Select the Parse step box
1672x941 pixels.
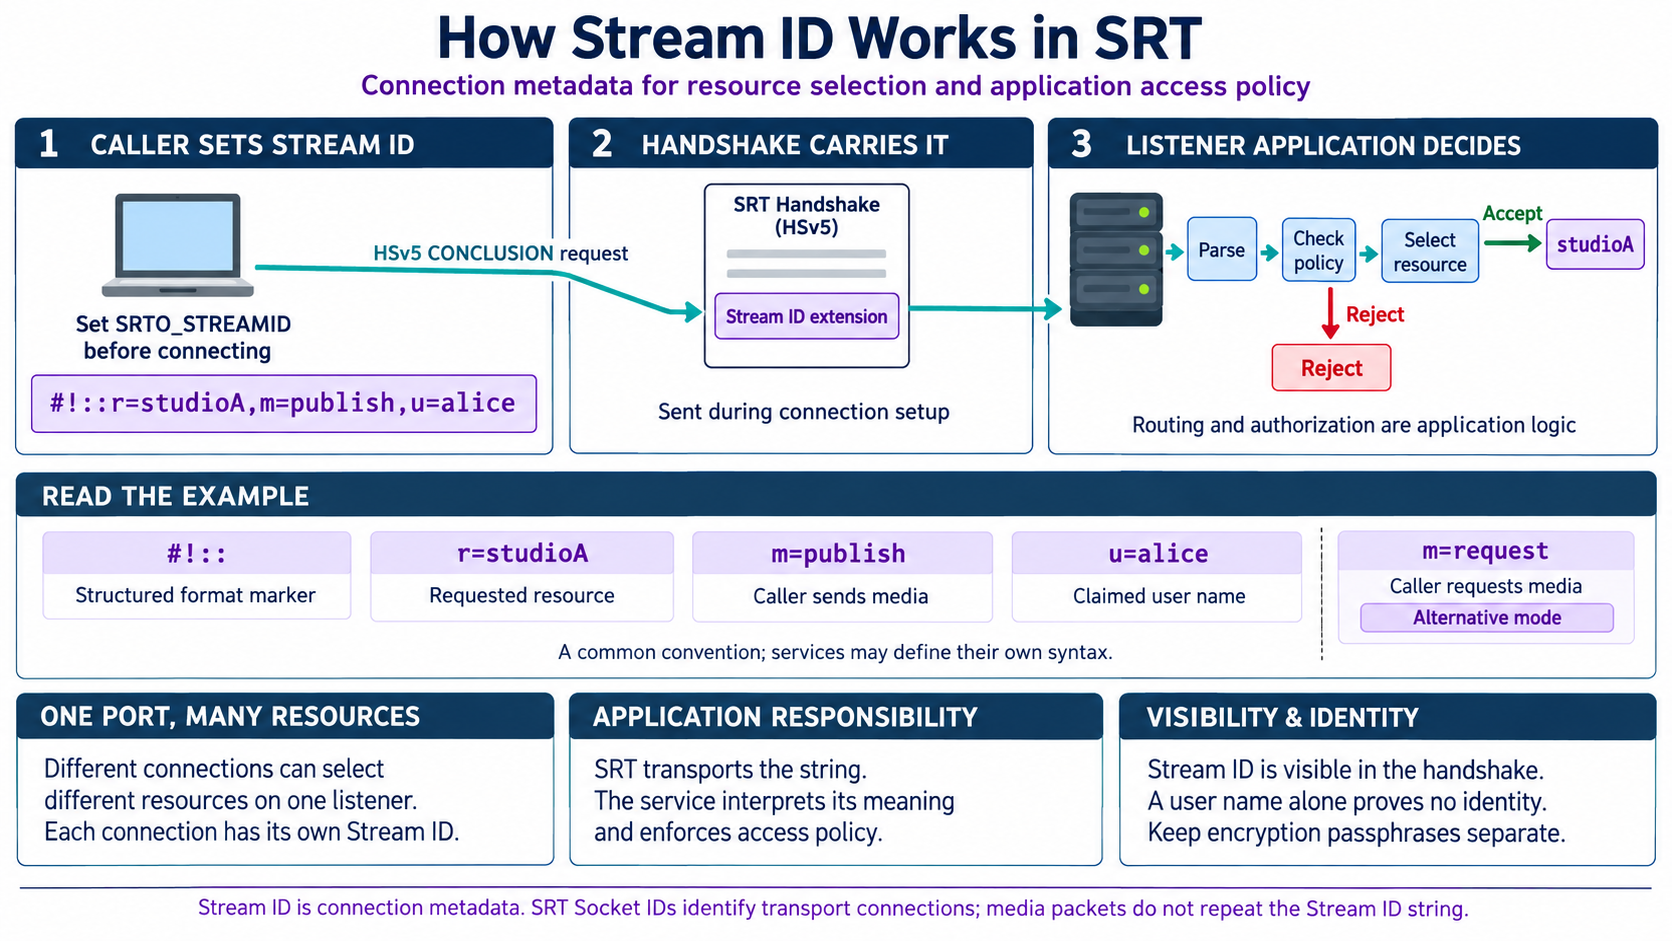pos(1222,249)
